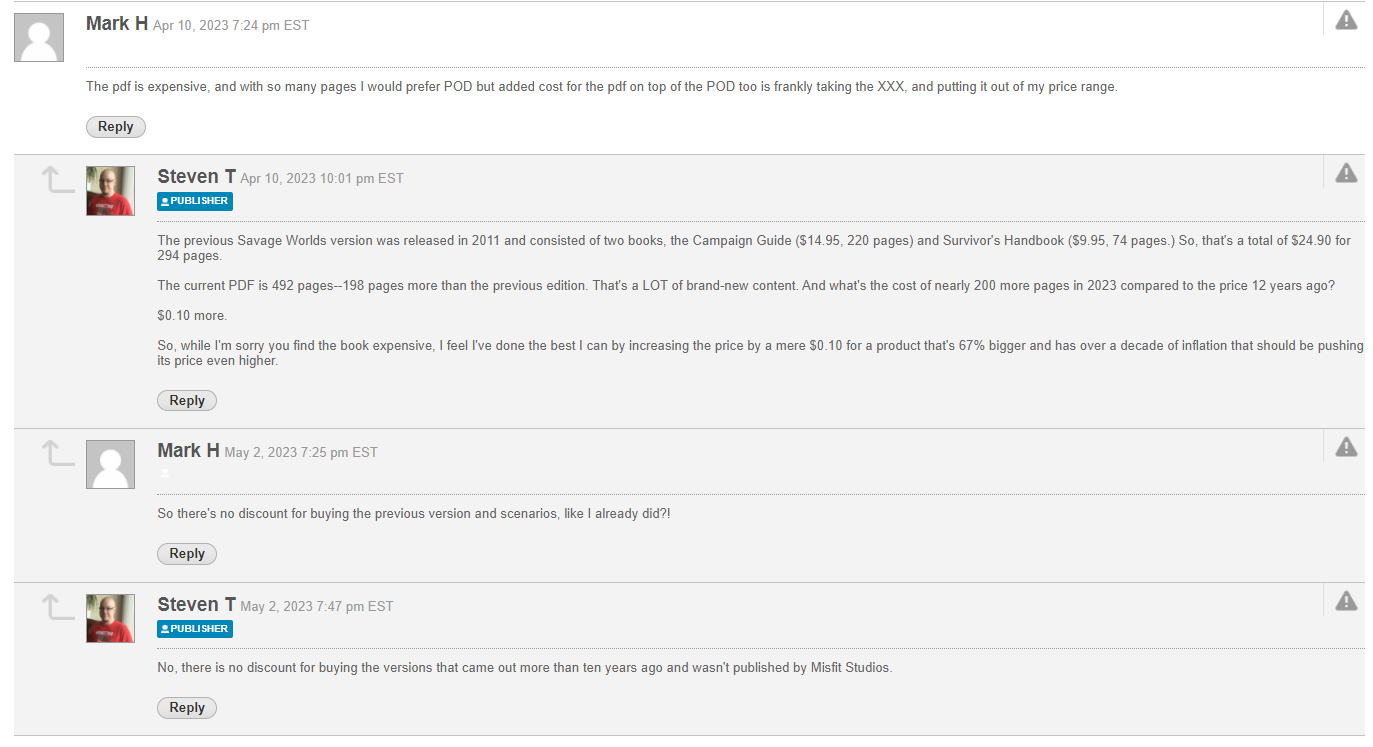This screenshot has height=747, width=1373.
Task: Click reply-arrow icon beside Mark H's May 2 comment
Action: 57,455
